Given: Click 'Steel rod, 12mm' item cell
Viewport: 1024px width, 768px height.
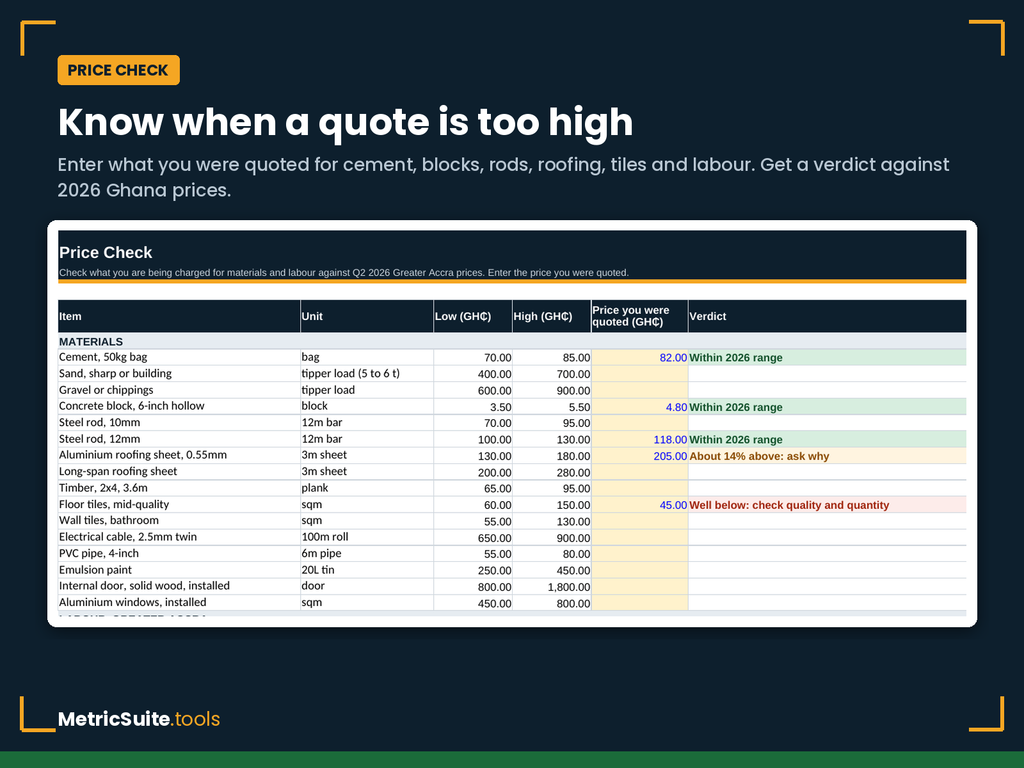Looking at the screenshot, I should pyautogui.click(x=179, y=439).
